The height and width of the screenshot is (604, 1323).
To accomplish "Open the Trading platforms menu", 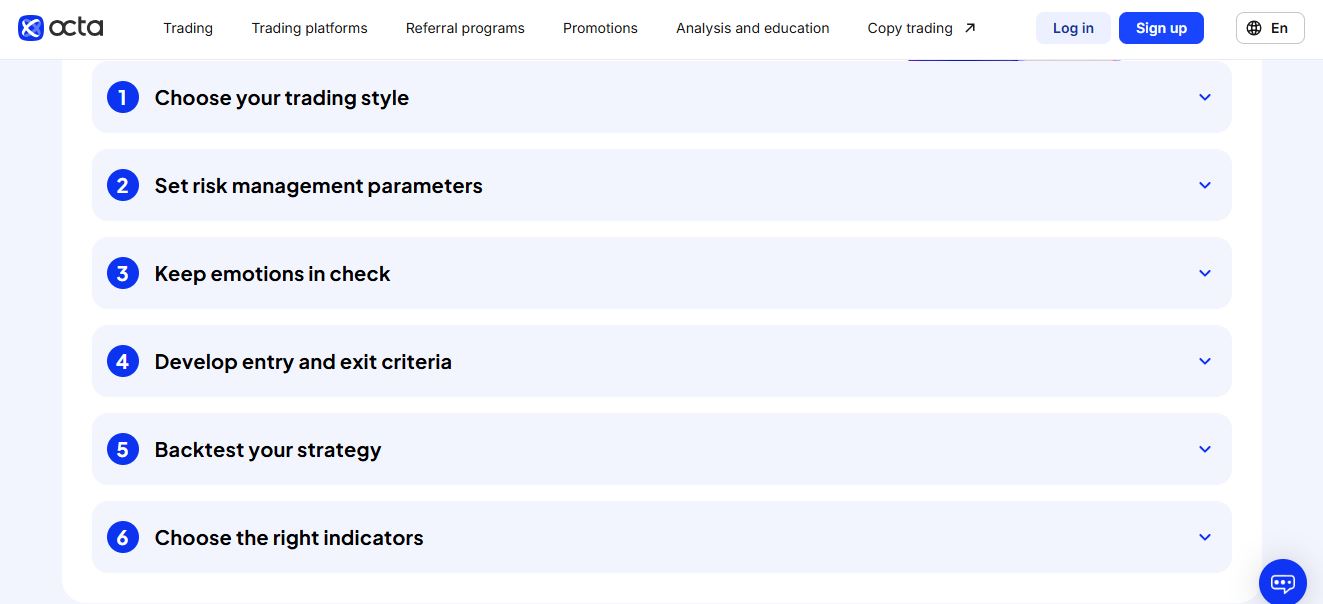I will (x=309, y=28).
